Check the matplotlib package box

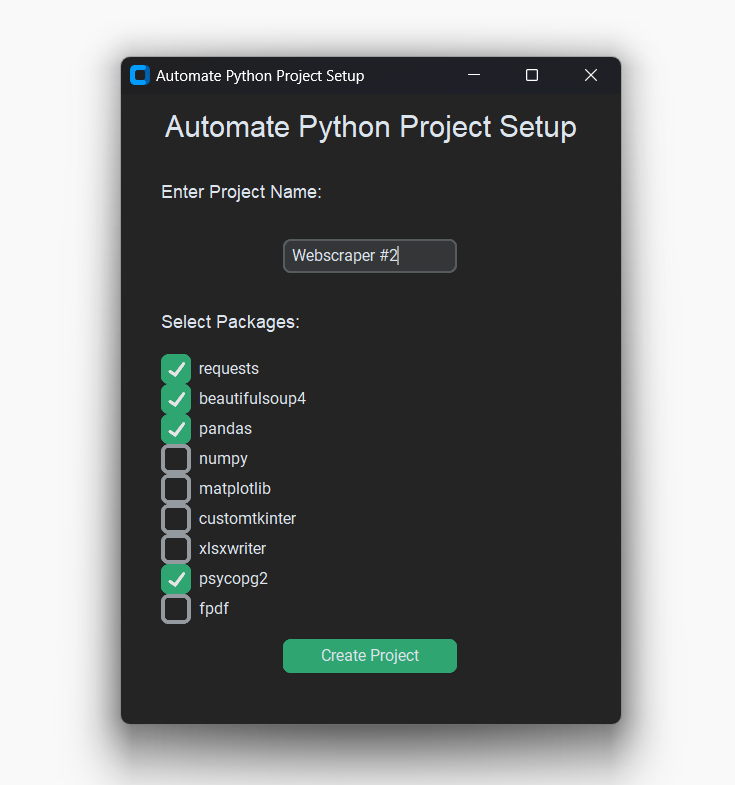[176, 489]
